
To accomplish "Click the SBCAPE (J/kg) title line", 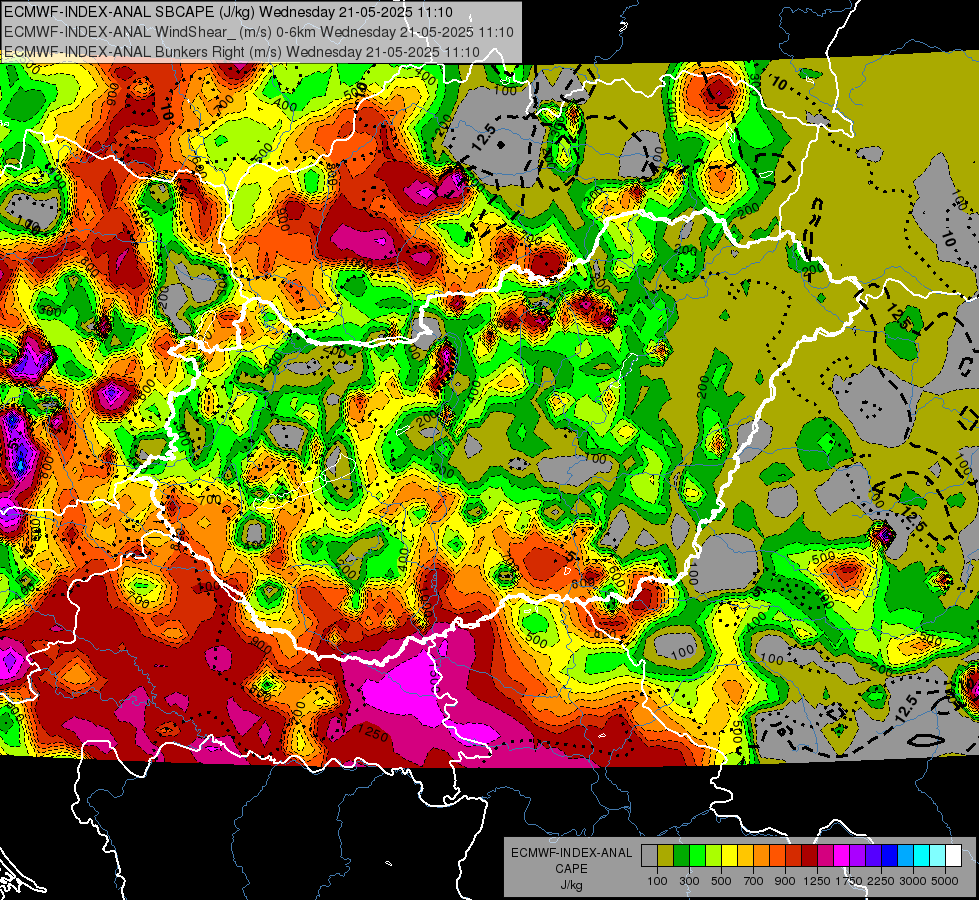I will (x=229, y=12).
